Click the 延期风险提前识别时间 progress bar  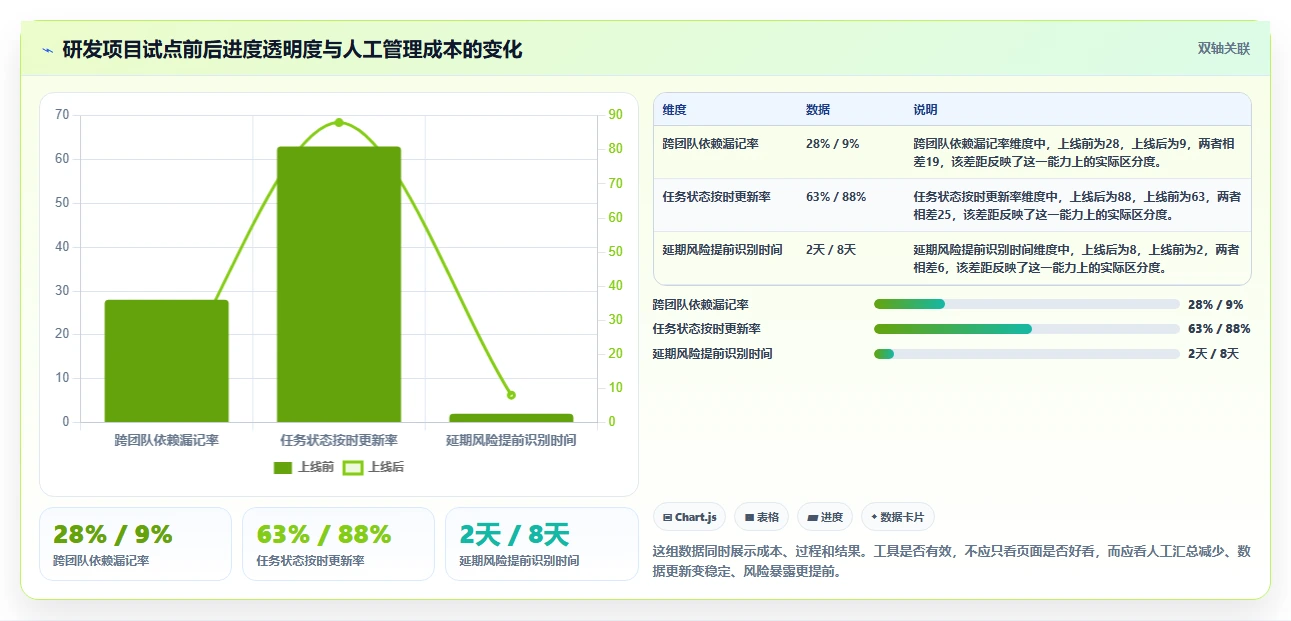1027,354
